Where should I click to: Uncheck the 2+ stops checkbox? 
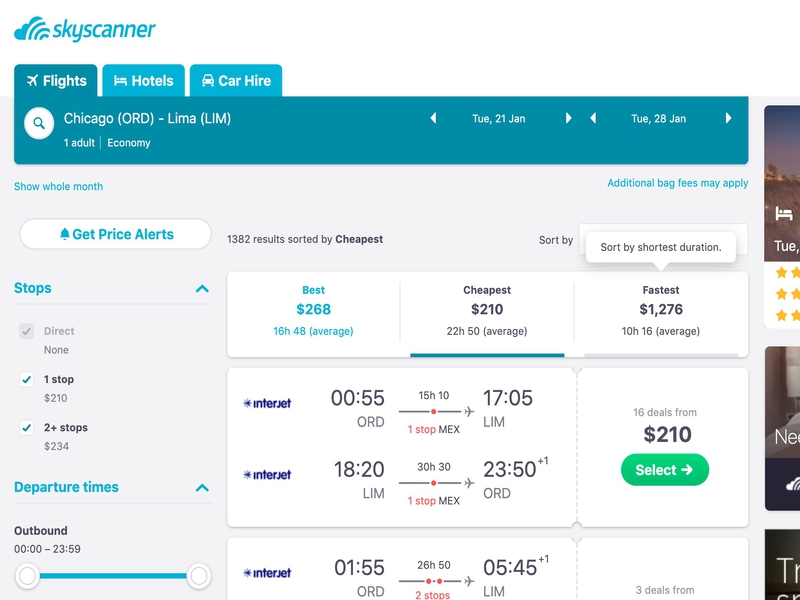tap(27, 428)
